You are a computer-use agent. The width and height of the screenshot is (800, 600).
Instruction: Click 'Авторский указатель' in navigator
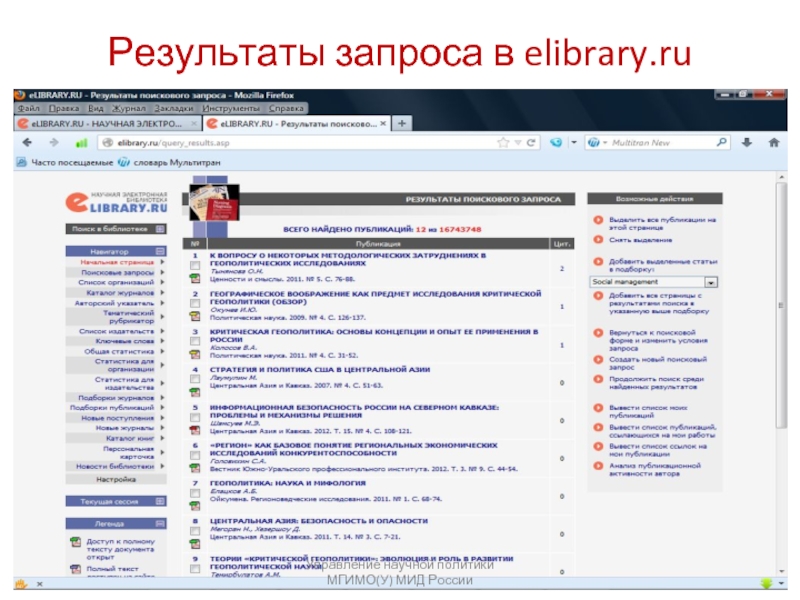(114, 303)
